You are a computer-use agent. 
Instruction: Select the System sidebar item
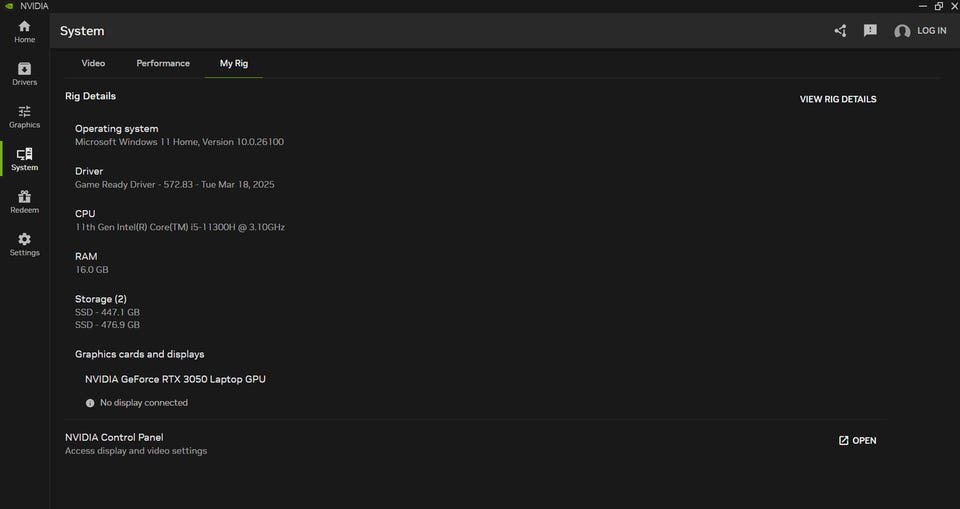tap(24, 159)
